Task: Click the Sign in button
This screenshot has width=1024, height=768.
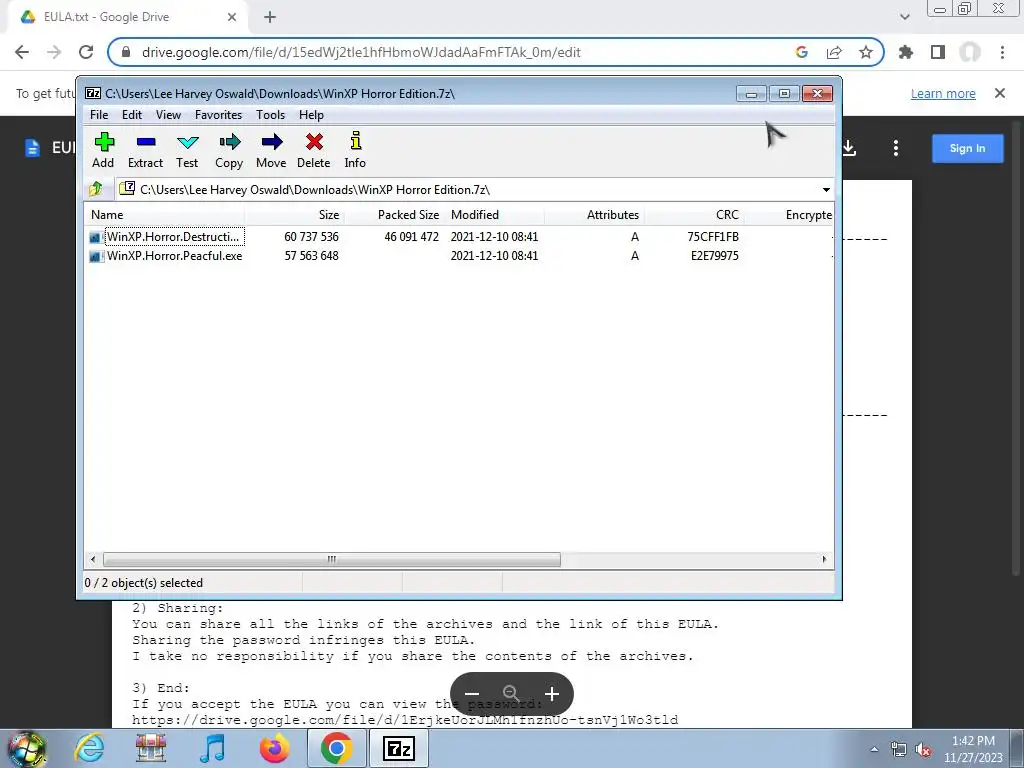Action: 967,148
